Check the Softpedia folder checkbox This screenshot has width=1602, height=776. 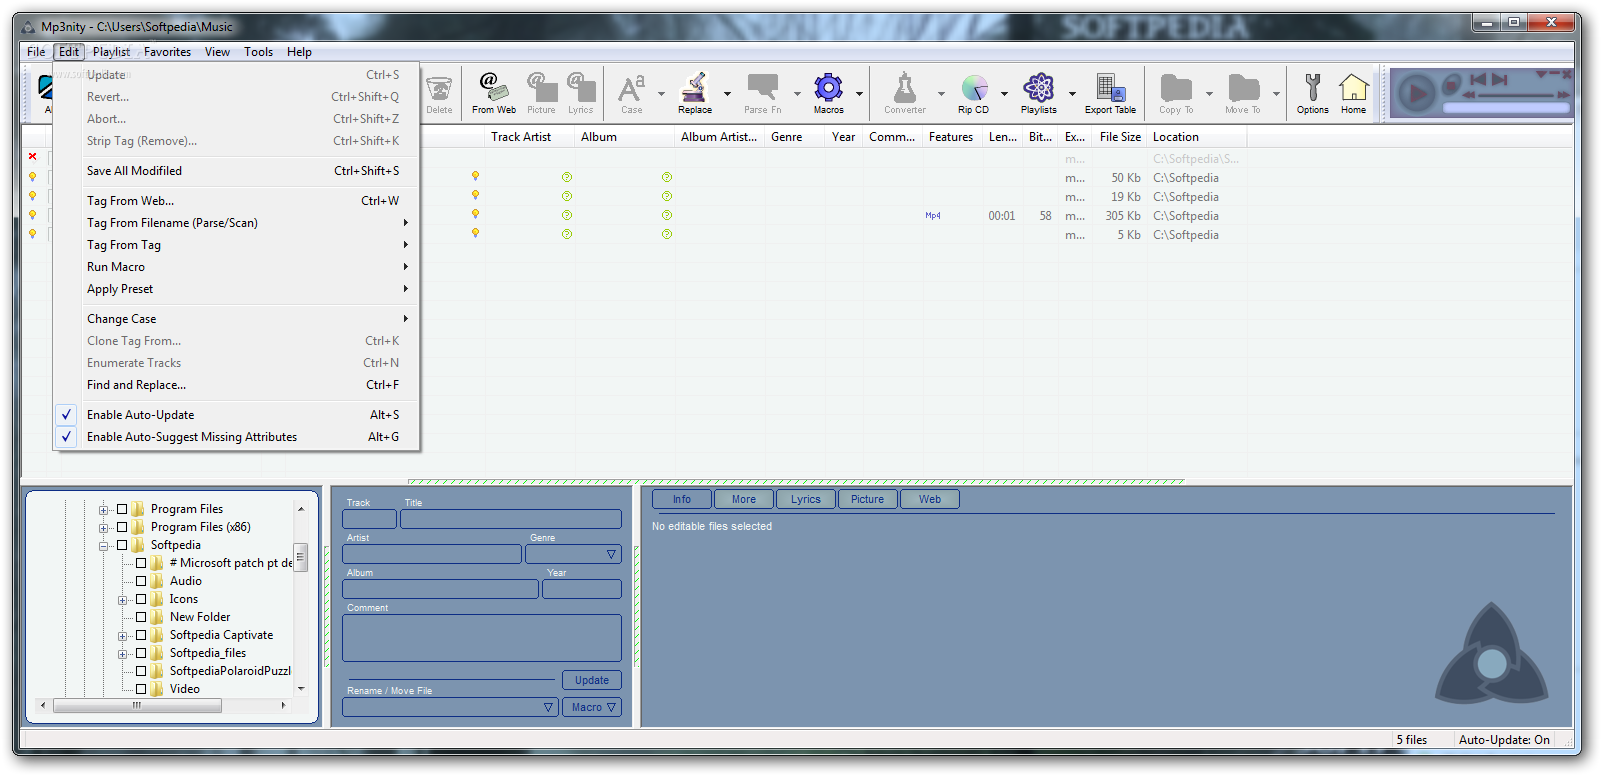pyautogui.click(x=122, y=545)
